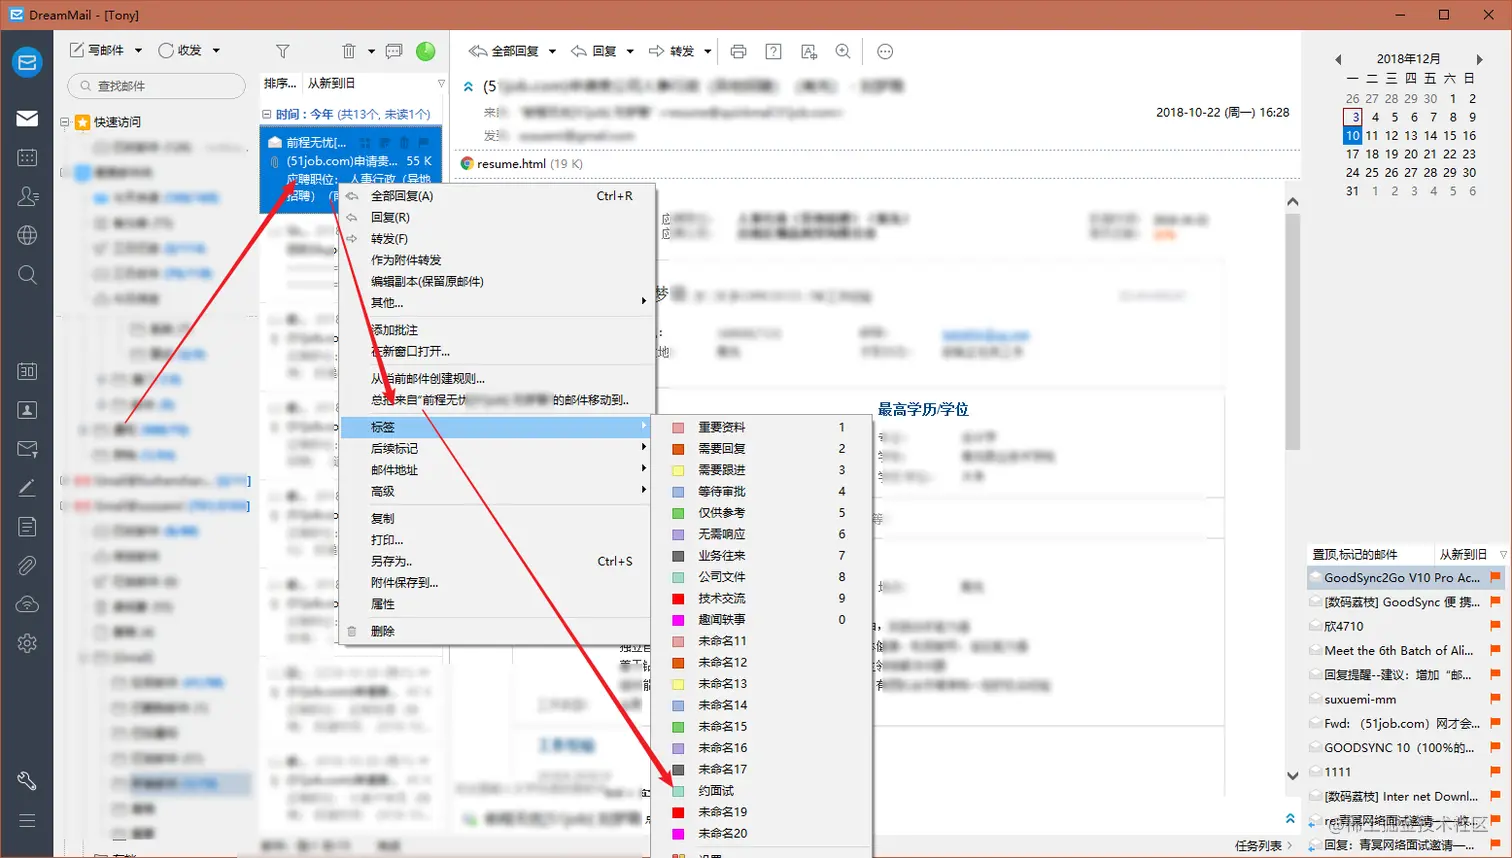Toggle flag on 1111 mail
1512x858 pixels.
(x=1495, y=772)
